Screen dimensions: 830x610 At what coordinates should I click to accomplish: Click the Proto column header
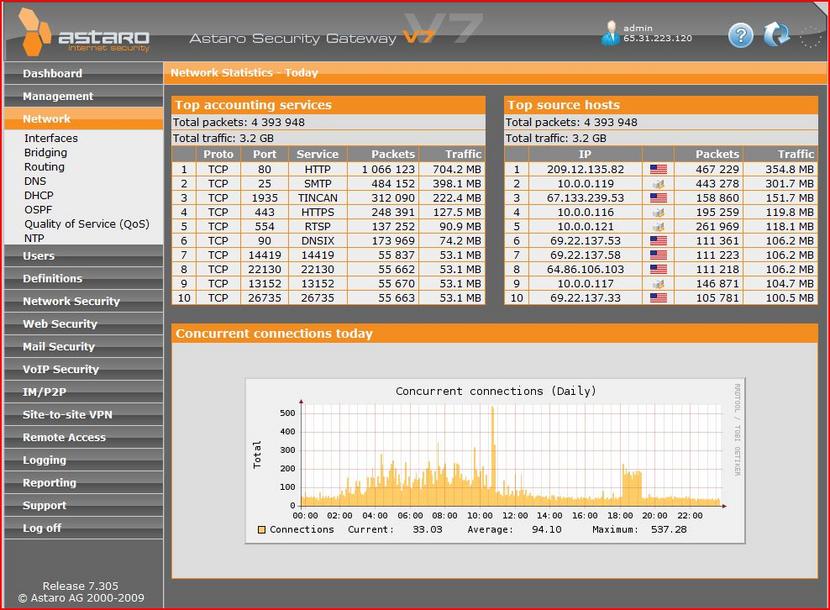tap(218, 154)
